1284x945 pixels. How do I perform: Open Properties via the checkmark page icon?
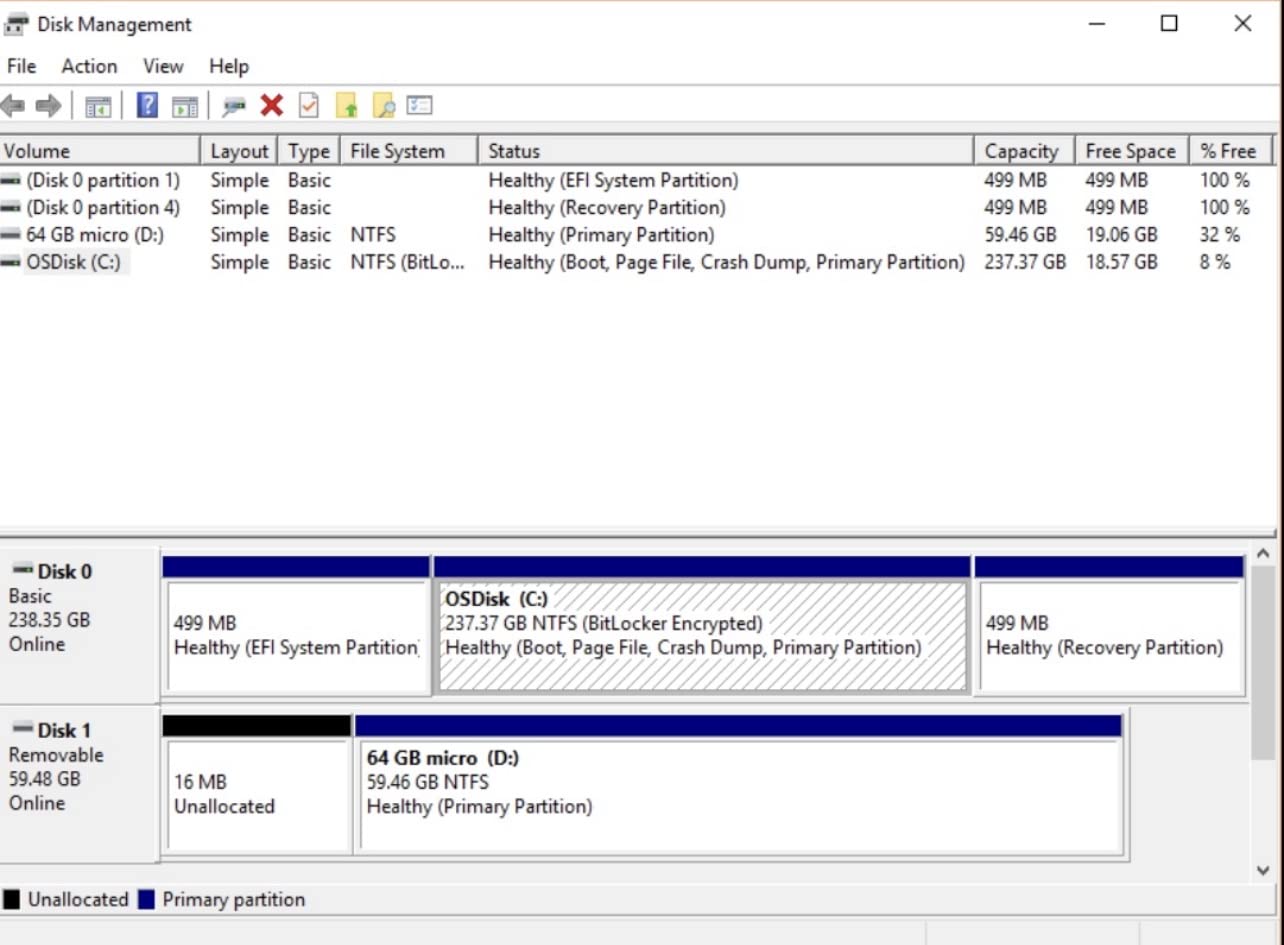(x=309, y=105)
